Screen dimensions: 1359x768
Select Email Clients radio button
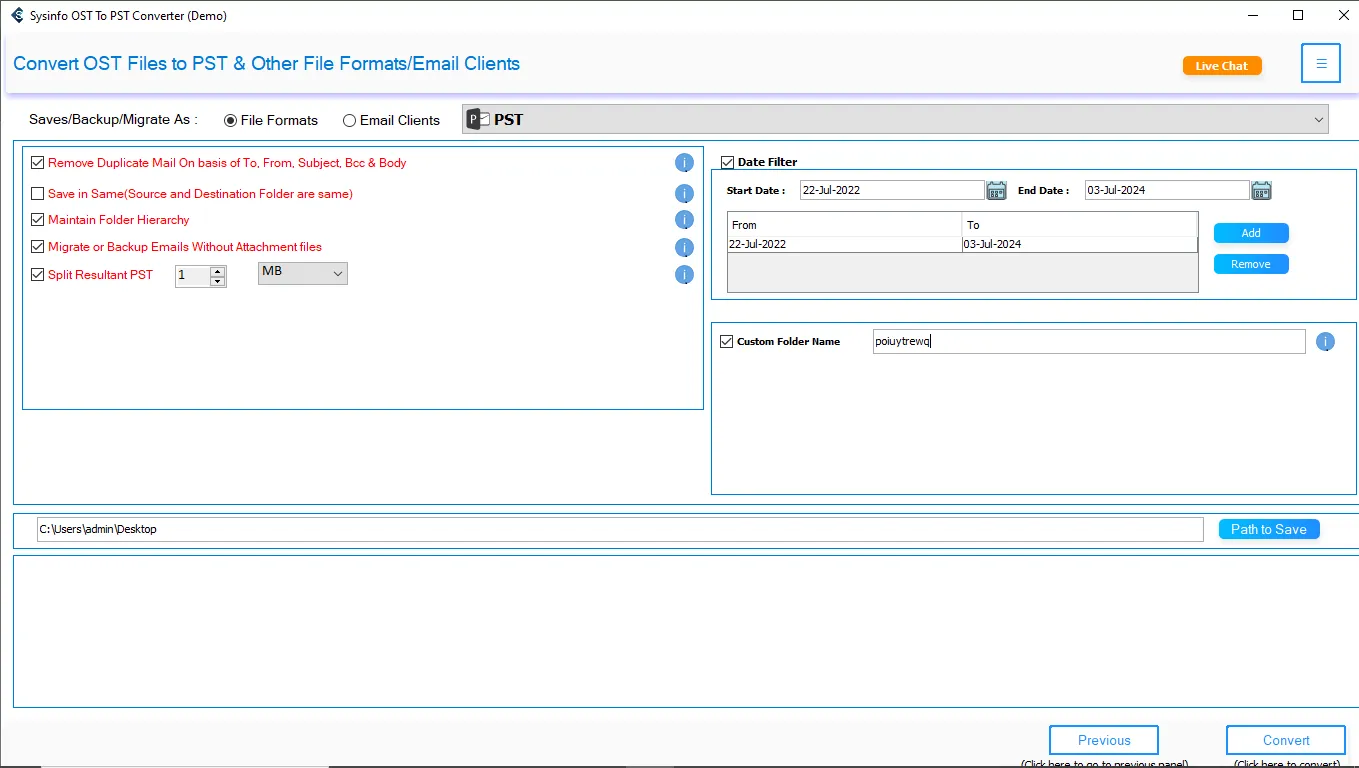point(349,120)
